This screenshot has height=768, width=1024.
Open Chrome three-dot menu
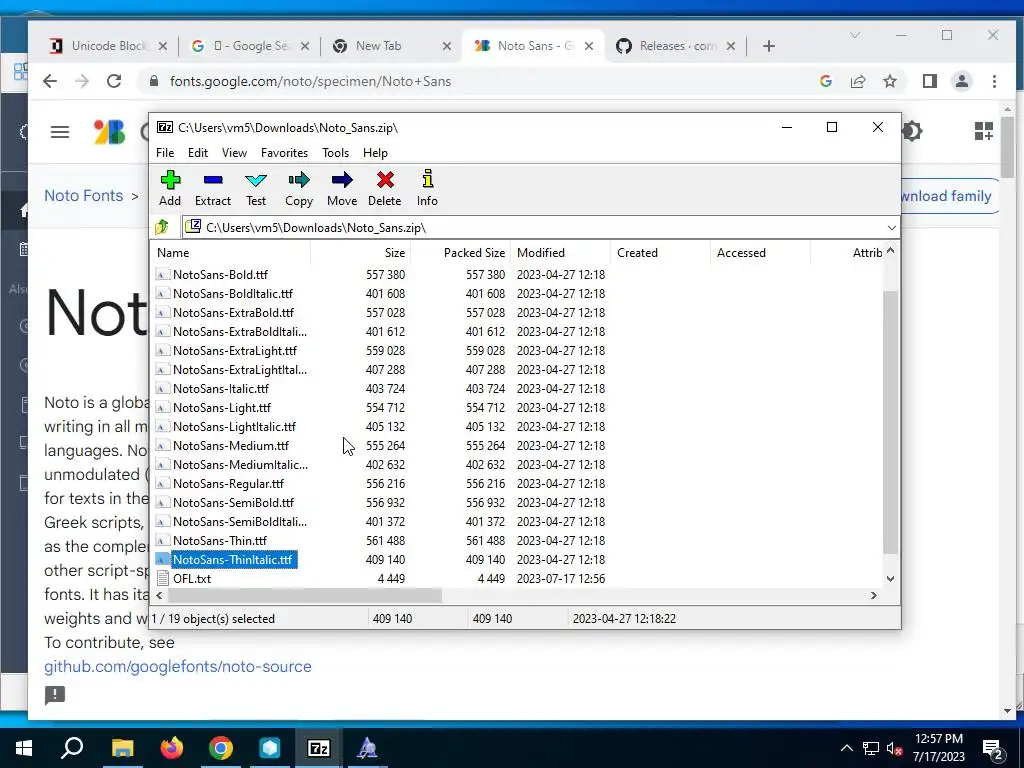coord(994,81)
